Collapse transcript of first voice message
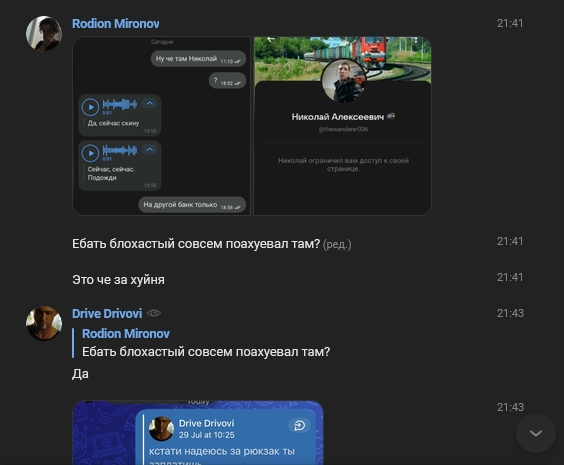 [150, 104]
